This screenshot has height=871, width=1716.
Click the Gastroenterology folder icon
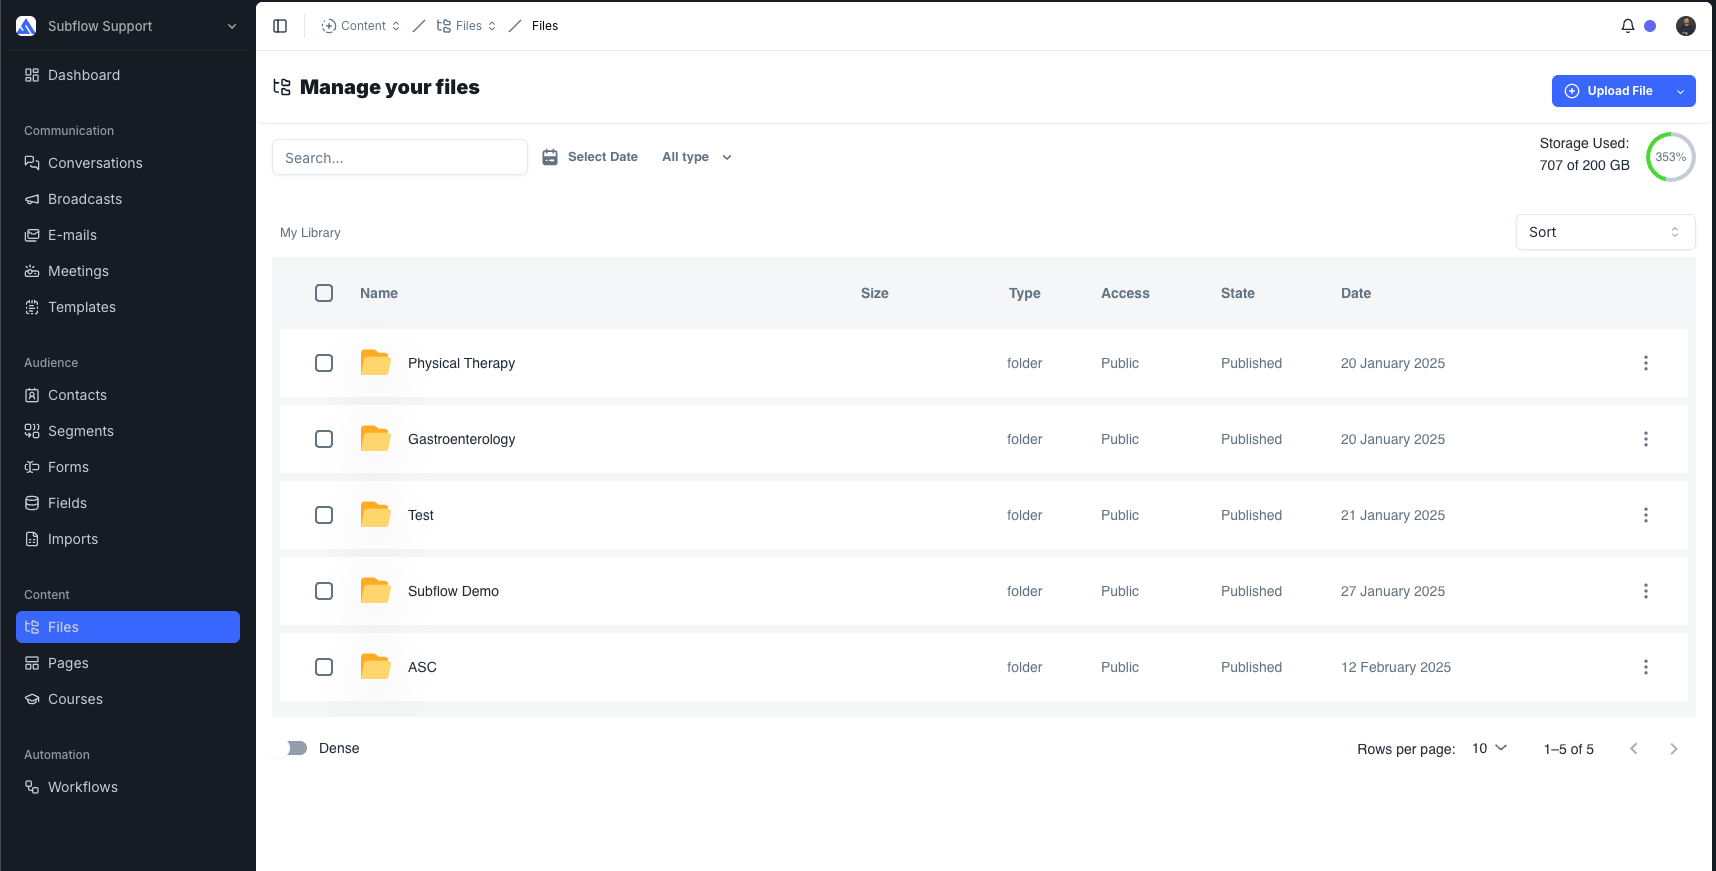coord(375,439)
